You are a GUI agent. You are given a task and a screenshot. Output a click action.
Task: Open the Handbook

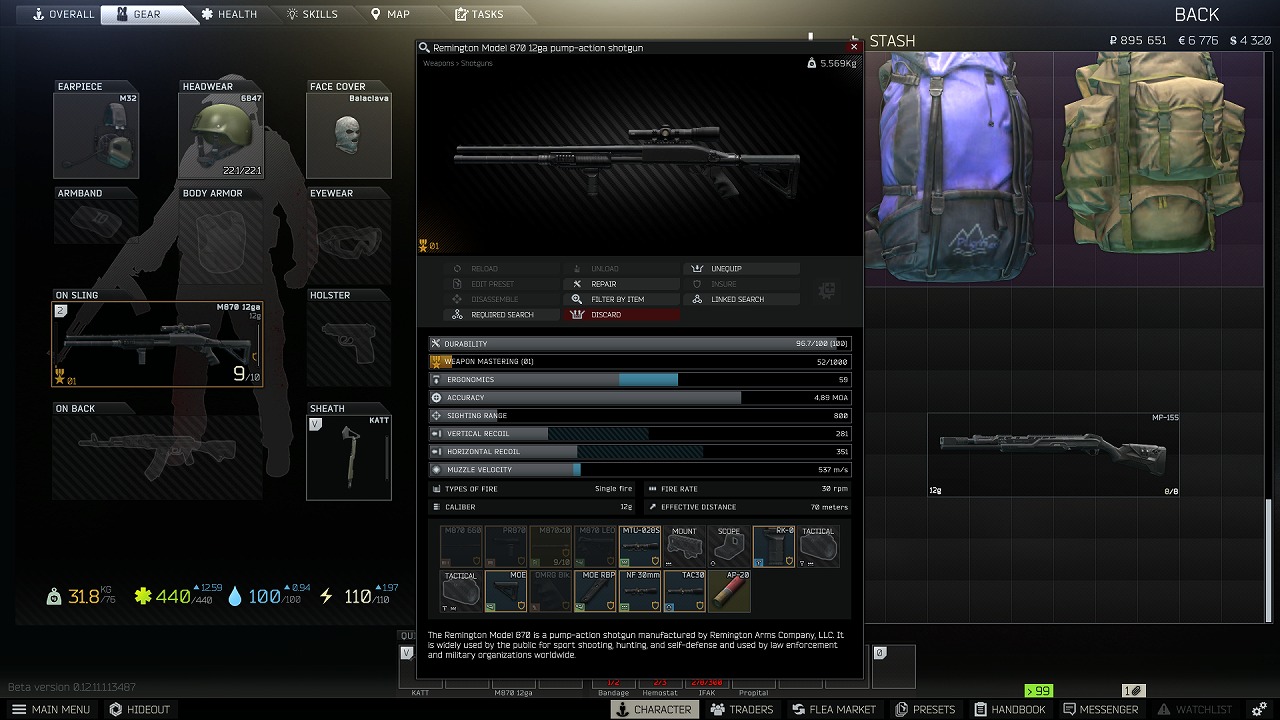[x=1008, y=709]
